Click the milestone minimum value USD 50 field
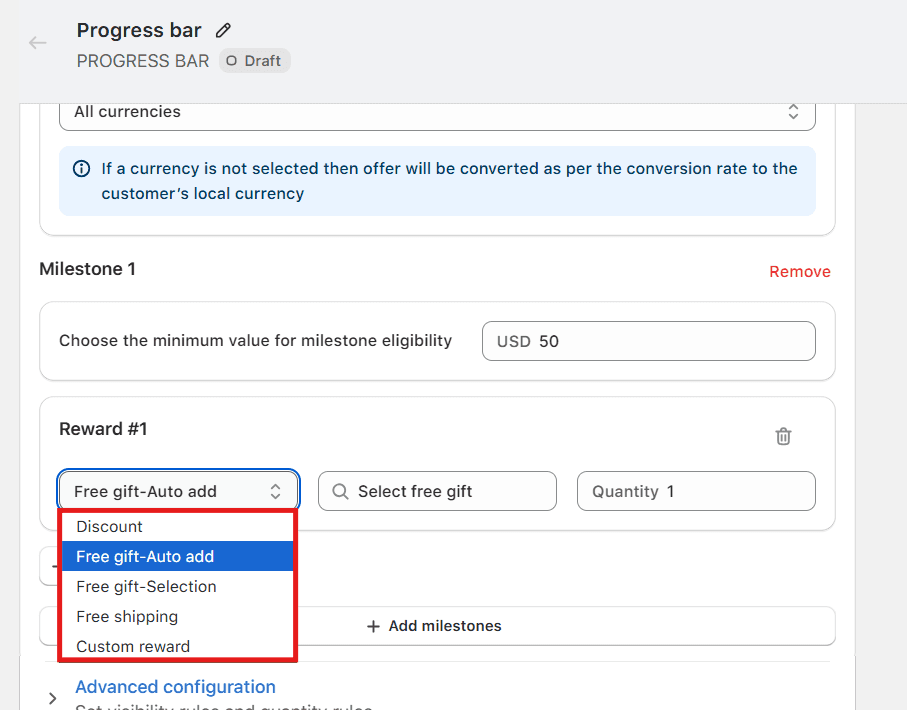 tap(648, 341)
